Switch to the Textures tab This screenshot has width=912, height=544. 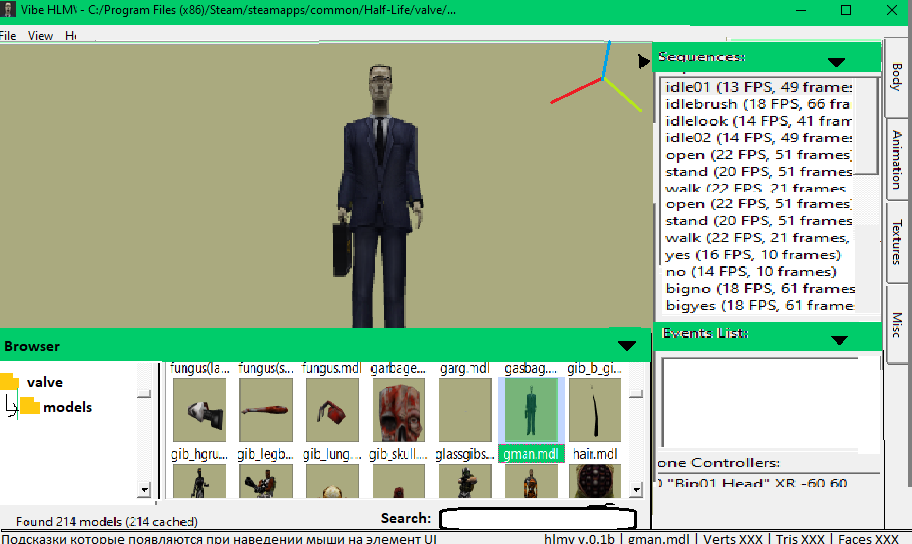tap(897, 242)
